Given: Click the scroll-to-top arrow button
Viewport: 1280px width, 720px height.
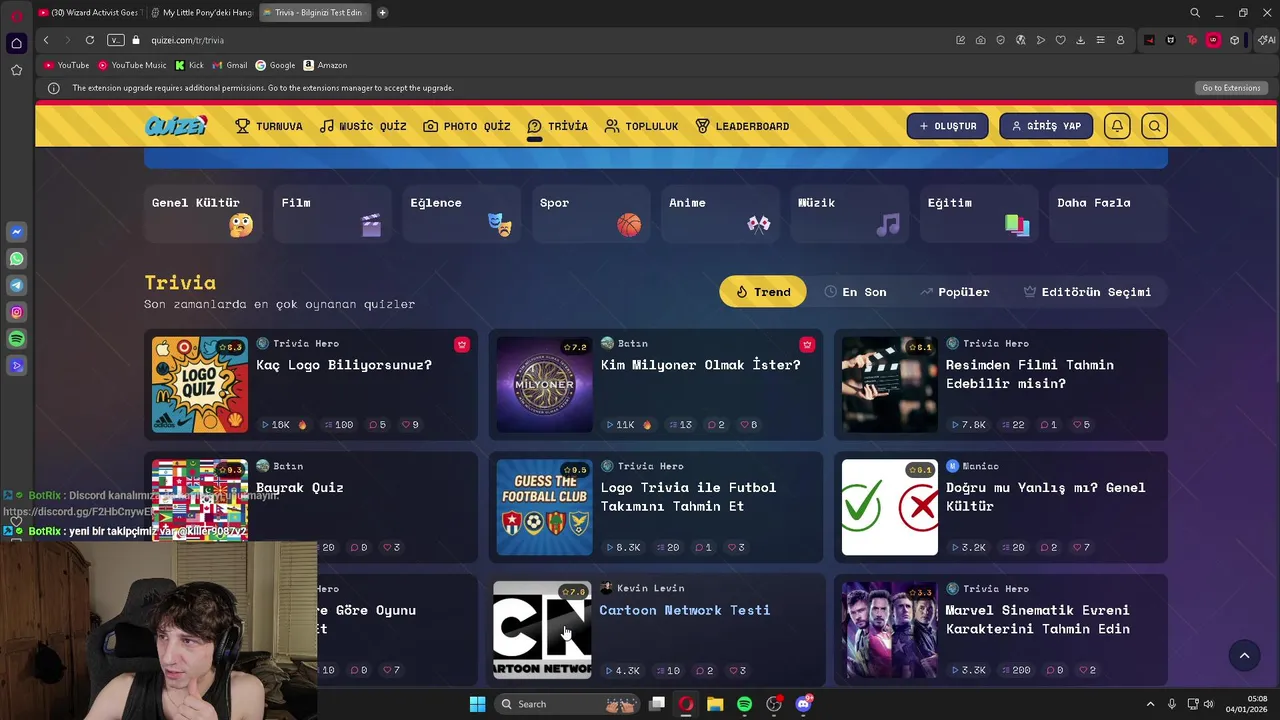Looking at the screenshot, I should (1244, 656).
